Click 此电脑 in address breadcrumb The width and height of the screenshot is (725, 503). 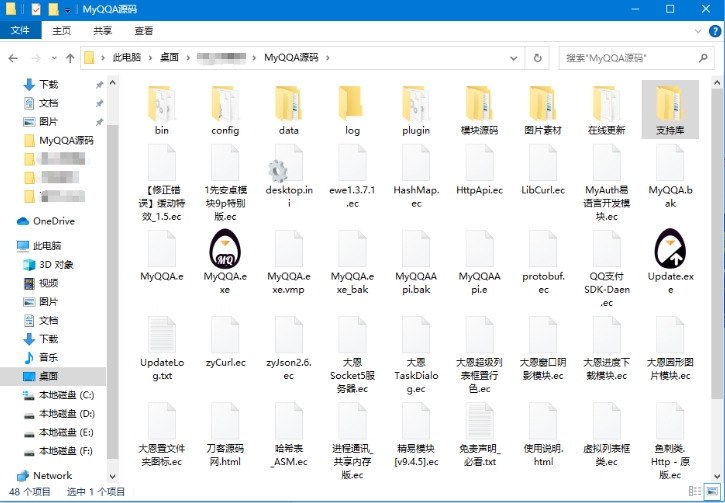coord(127,58)
